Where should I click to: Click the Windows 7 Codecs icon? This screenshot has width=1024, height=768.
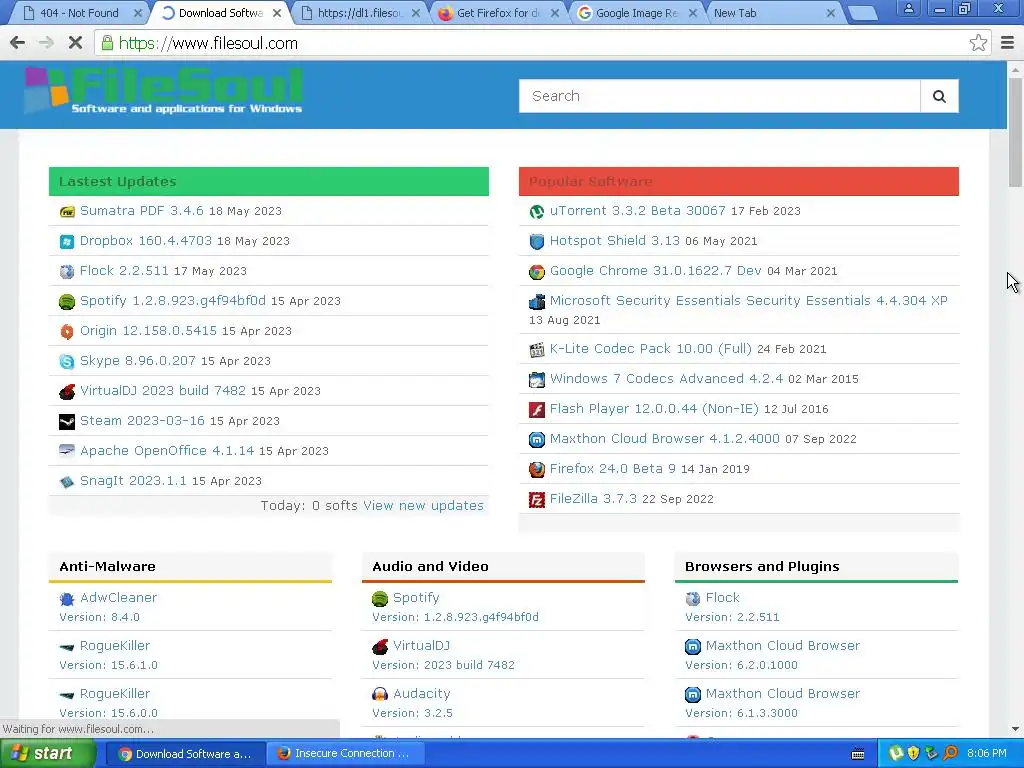pyautogui.click(x=537, y=379)
